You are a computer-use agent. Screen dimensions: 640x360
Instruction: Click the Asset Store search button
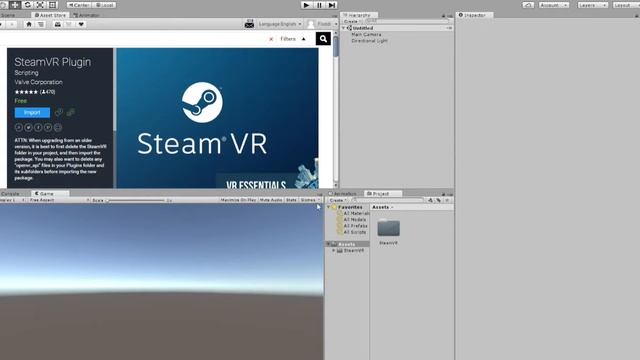pos(323,39)
